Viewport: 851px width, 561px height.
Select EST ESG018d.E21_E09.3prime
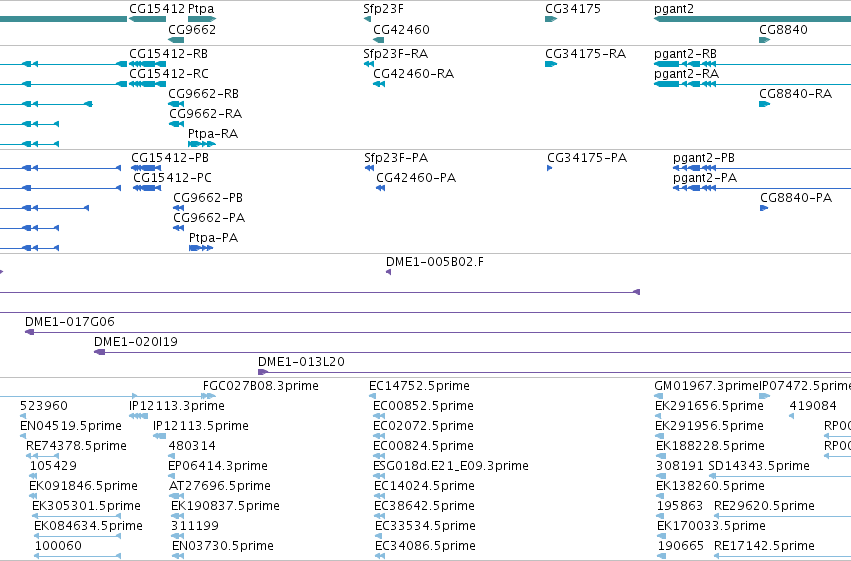coord(451,467)
